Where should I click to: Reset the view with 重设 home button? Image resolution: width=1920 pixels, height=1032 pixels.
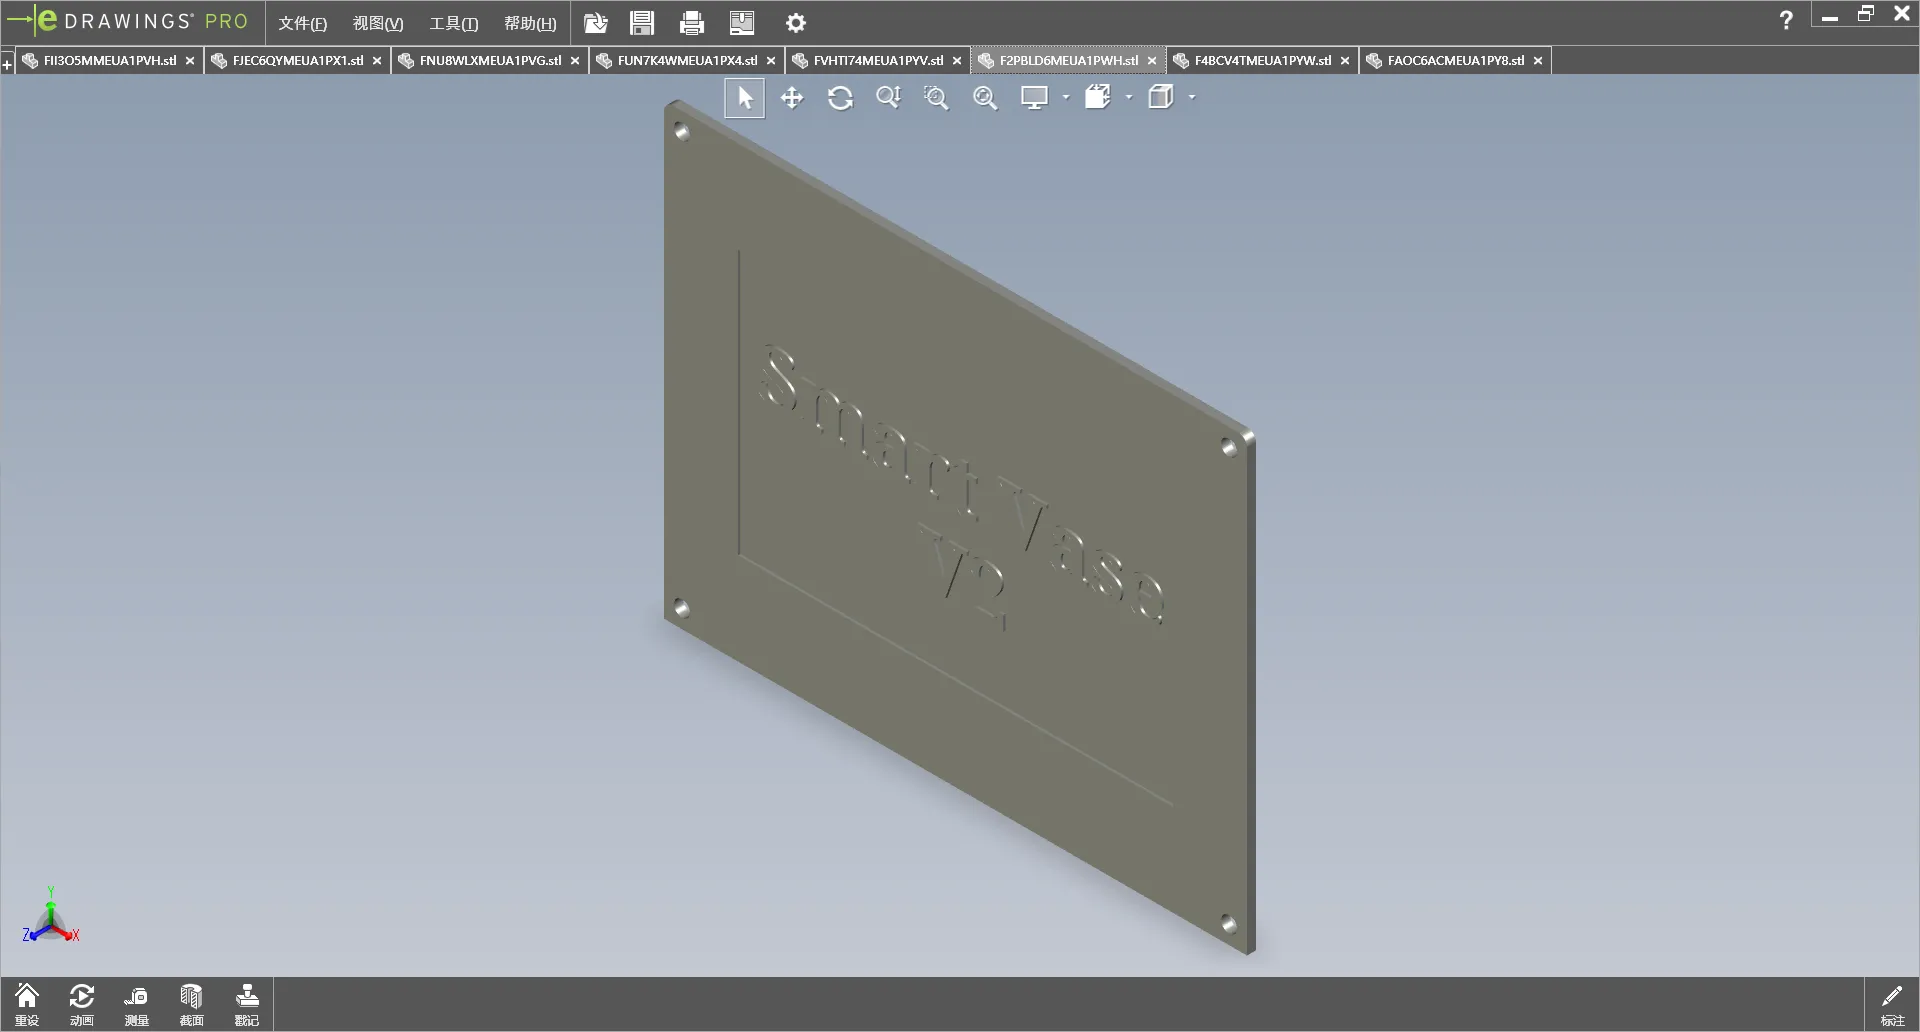click(27, 1004)
